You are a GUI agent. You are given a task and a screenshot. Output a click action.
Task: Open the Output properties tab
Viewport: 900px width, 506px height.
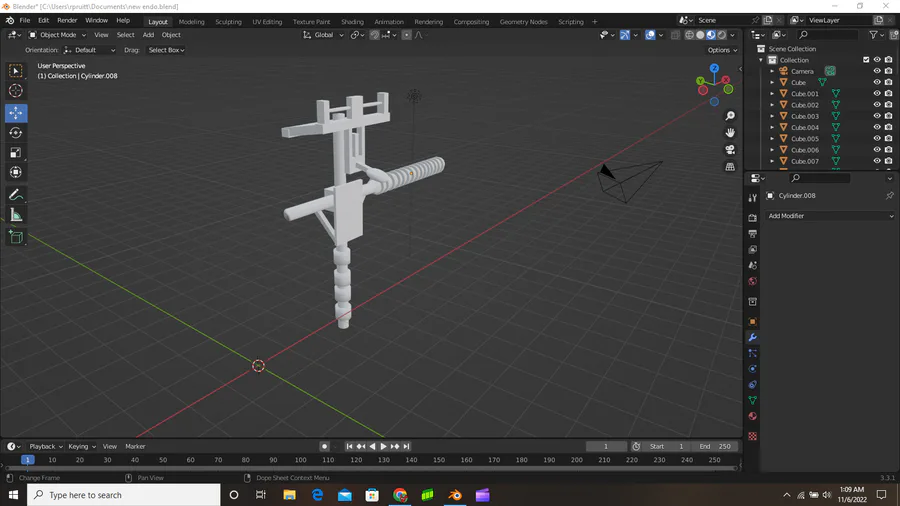tap(752, 234)
